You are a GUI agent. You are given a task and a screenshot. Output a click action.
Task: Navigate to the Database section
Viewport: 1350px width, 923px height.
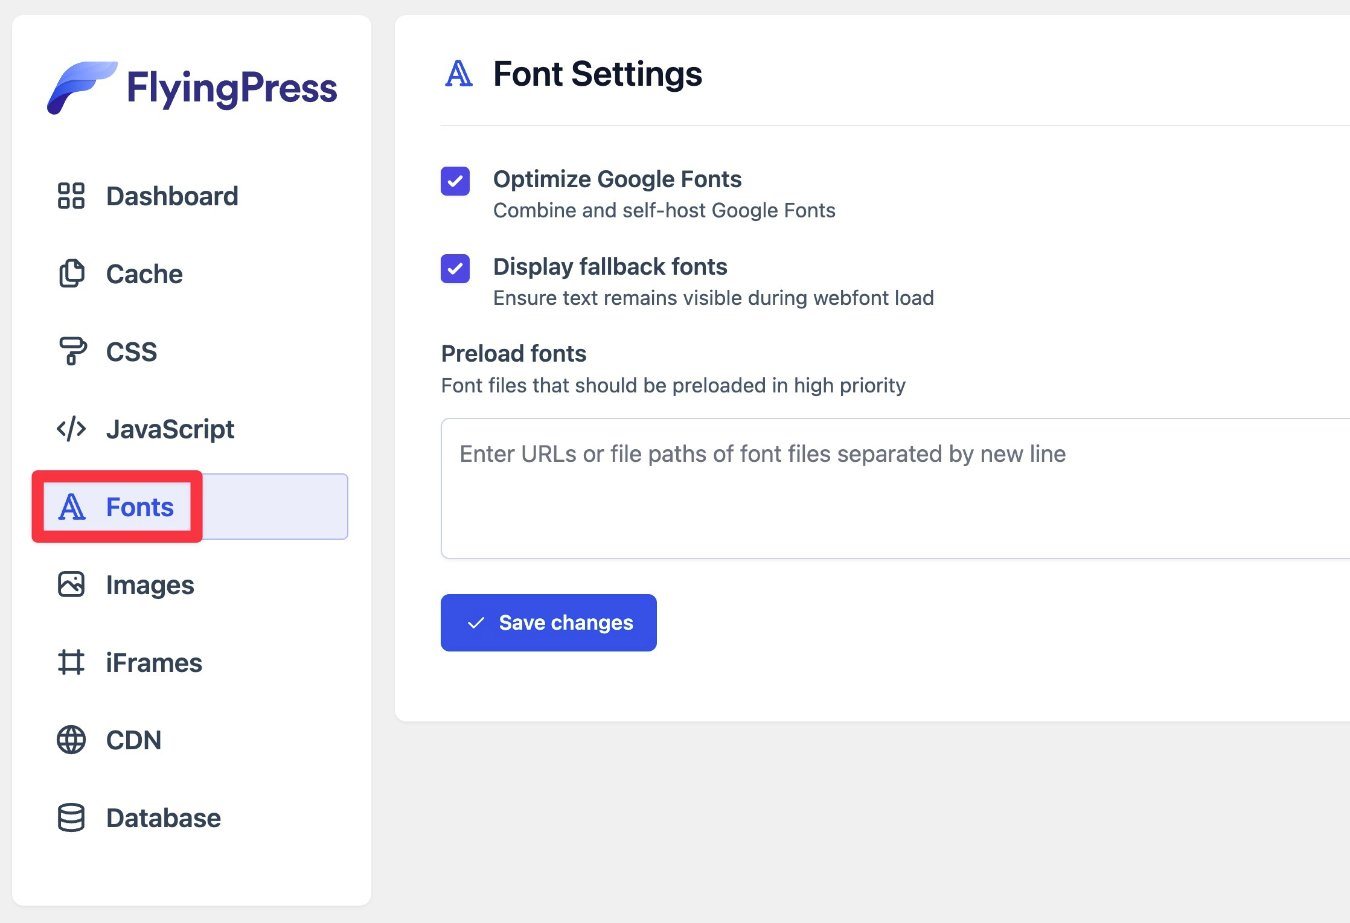coord(163,818)
